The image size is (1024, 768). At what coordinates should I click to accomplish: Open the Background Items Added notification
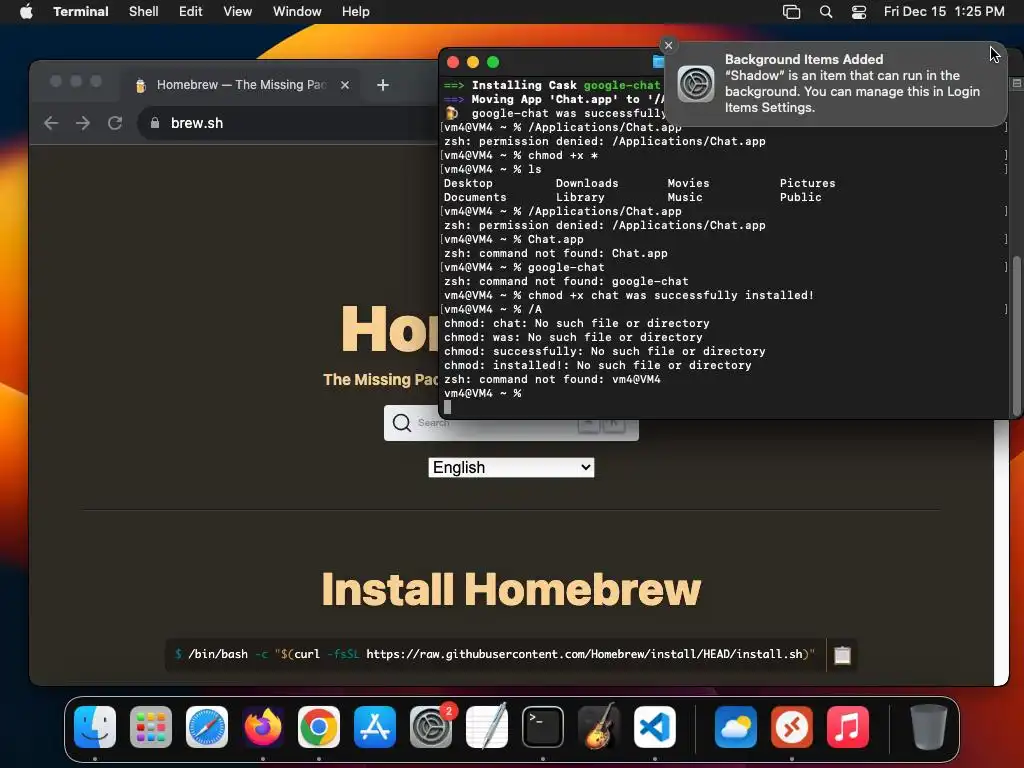point(836,84)
